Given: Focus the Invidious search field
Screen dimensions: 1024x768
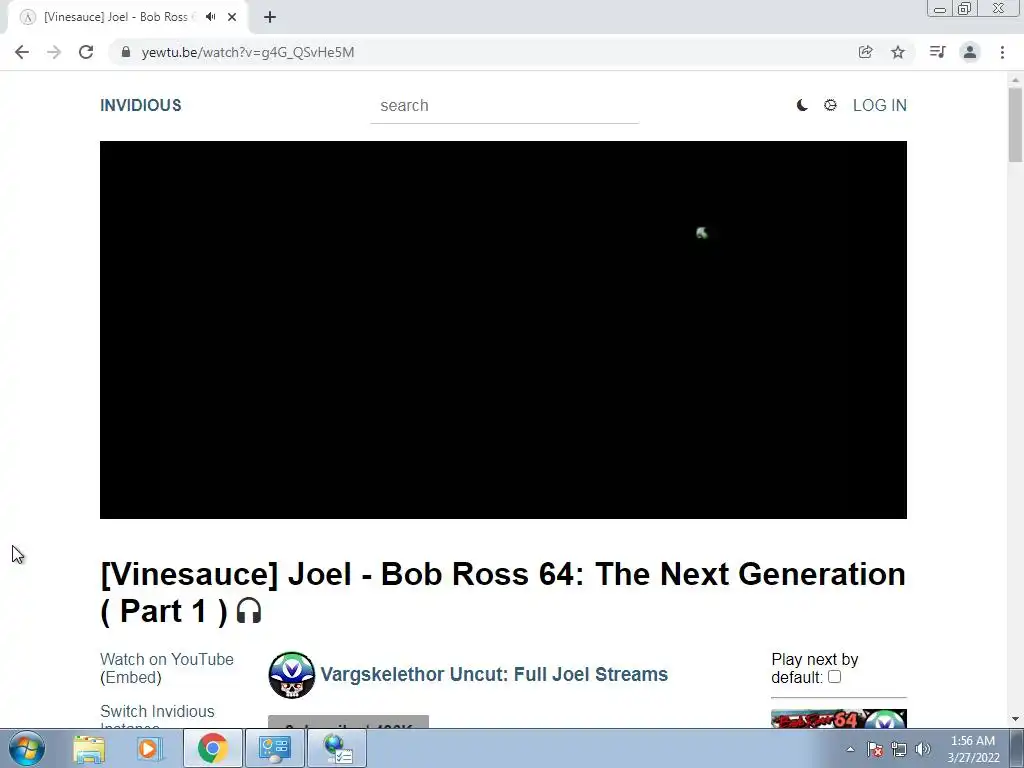Looking at the screenshot, I should 504,106.
